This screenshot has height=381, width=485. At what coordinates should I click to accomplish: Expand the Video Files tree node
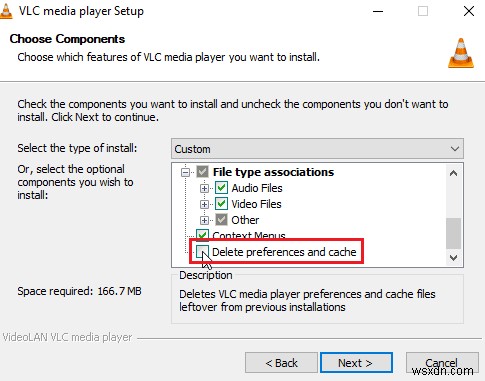coord(204,204)
